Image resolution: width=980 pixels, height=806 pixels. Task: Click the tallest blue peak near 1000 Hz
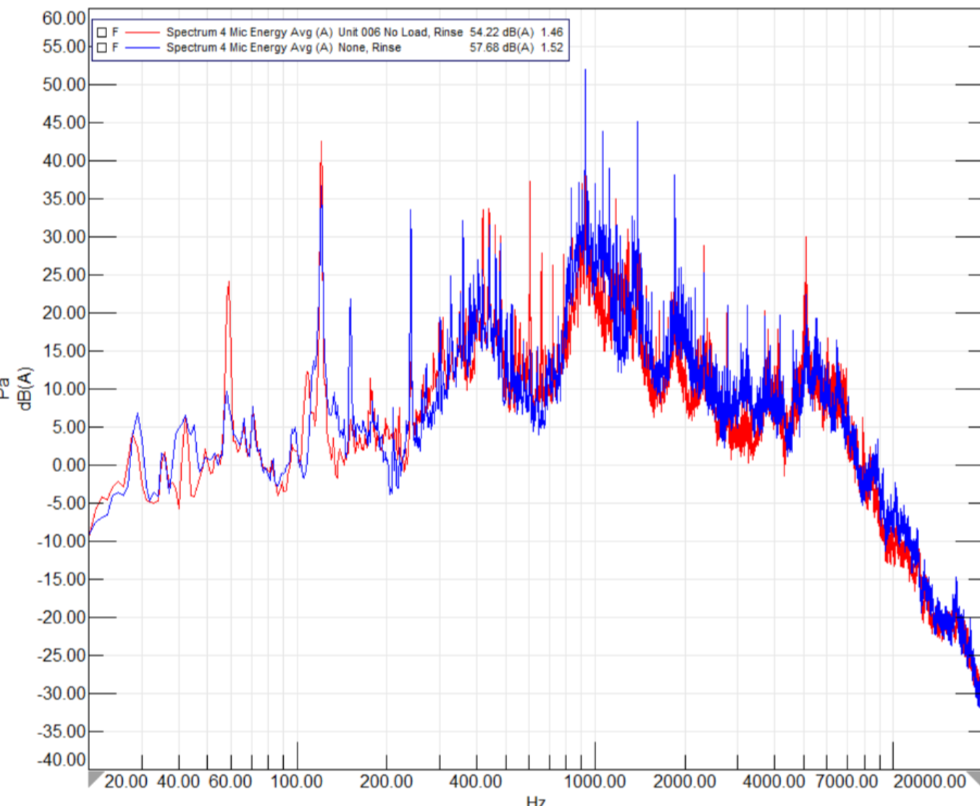tap(585, 71)
